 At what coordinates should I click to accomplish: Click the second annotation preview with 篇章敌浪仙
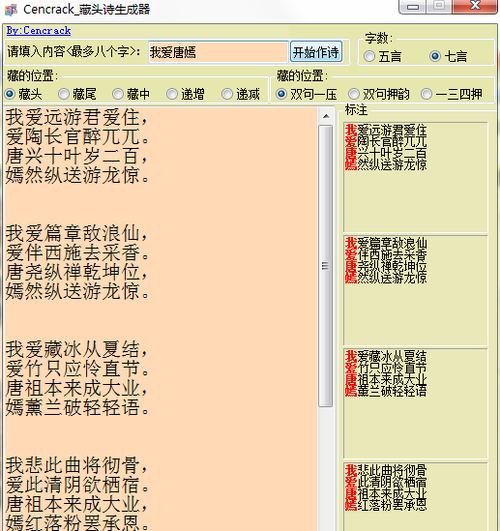click(x=415, y=290)
